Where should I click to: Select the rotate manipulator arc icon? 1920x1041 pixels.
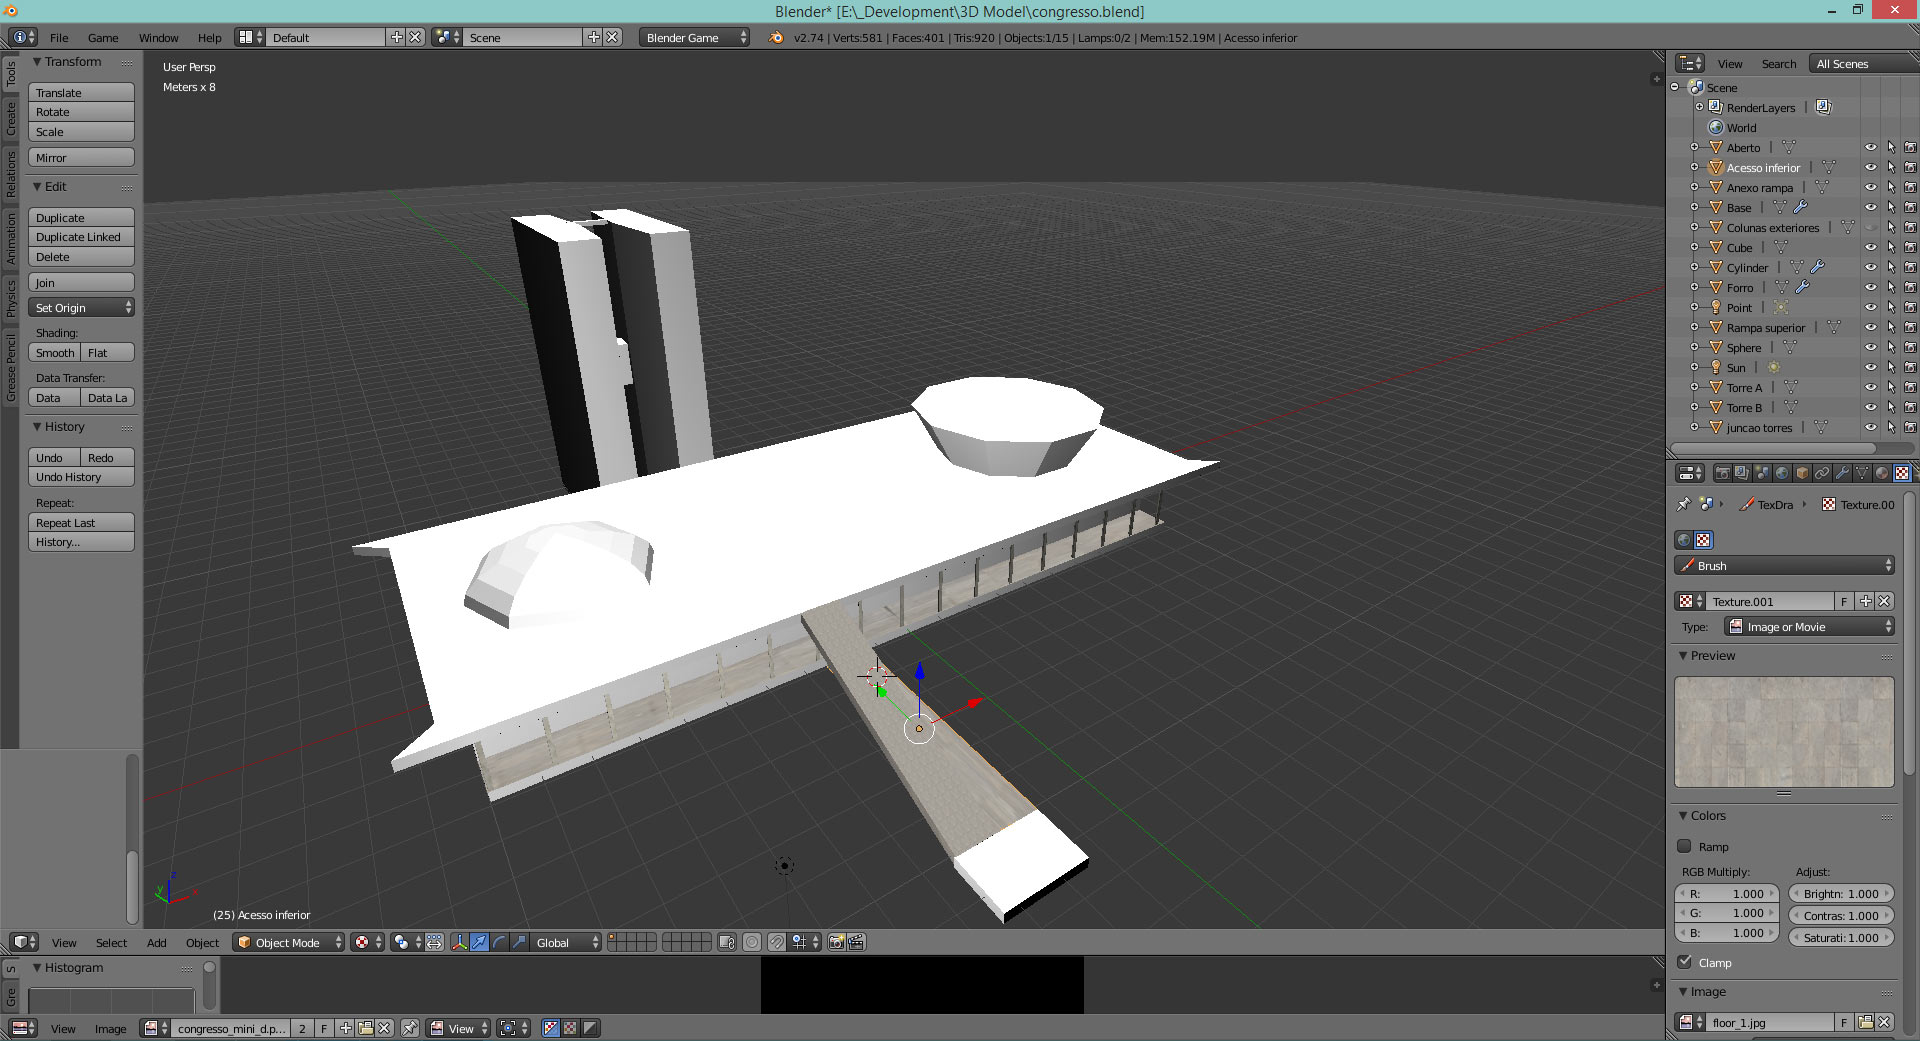point(500,942)
